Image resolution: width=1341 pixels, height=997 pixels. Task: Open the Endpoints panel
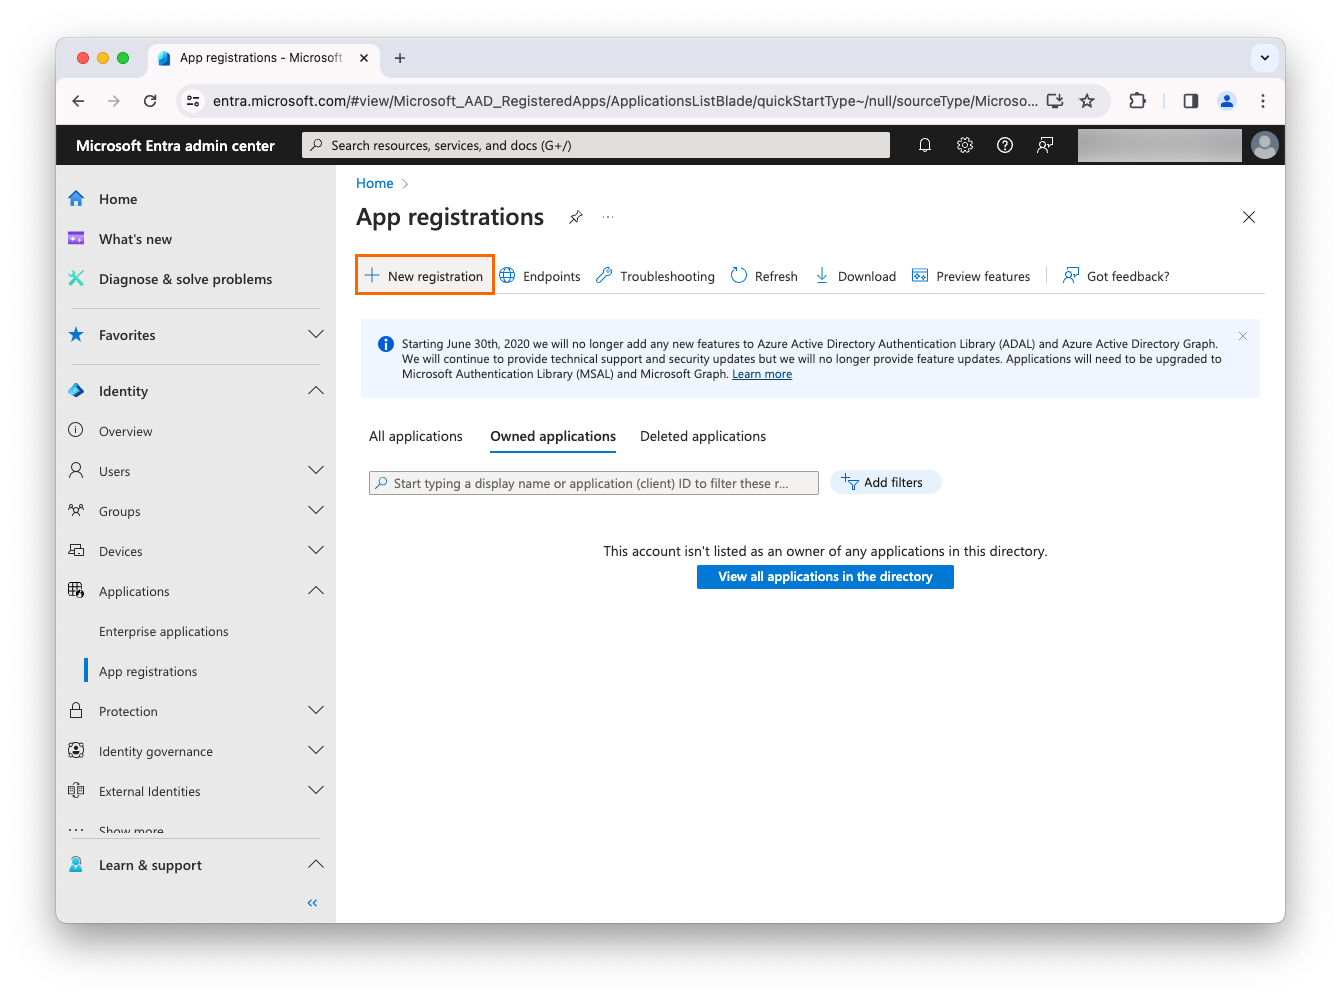point(539,275)
